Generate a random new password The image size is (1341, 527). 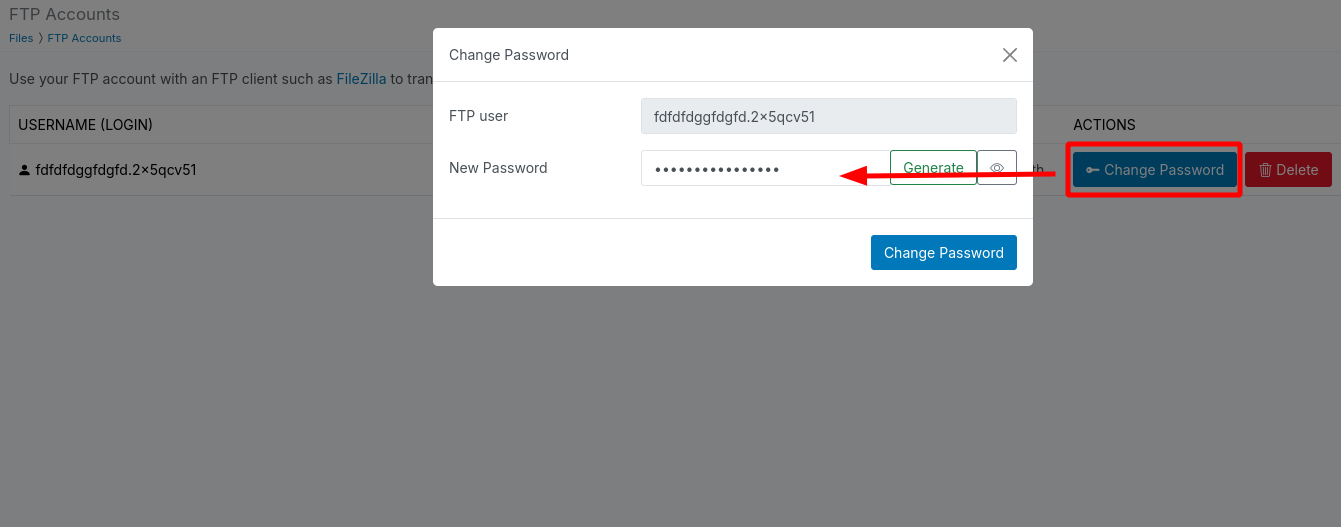pyautogui.click(x=933, y=168)
